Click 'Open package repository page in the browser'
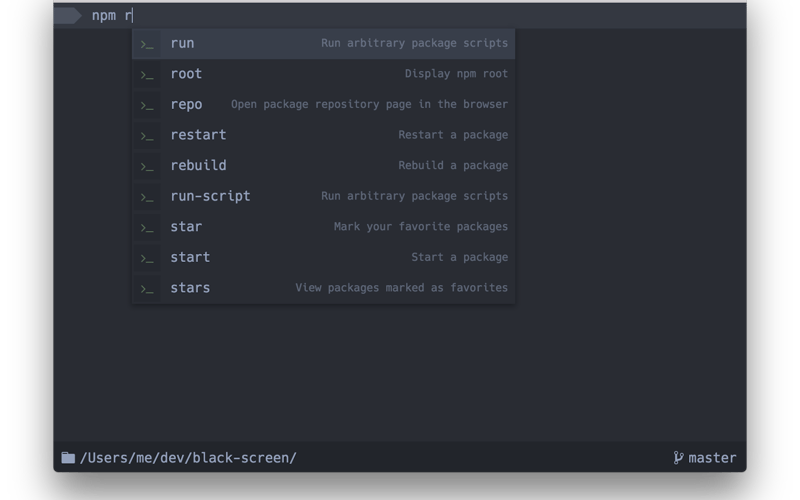The image size is (800, 500). (369, 105)
